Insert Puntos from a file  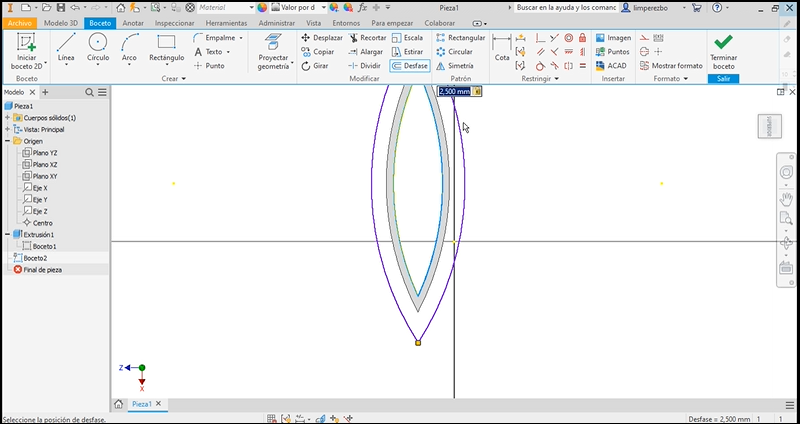click(613, 52)
